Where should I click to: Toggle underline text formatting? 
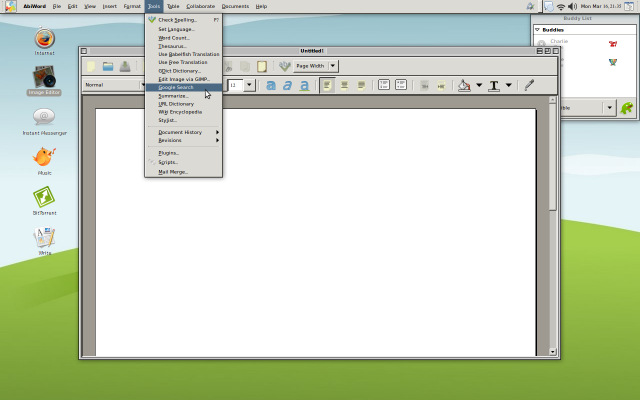tap(304, 85)
